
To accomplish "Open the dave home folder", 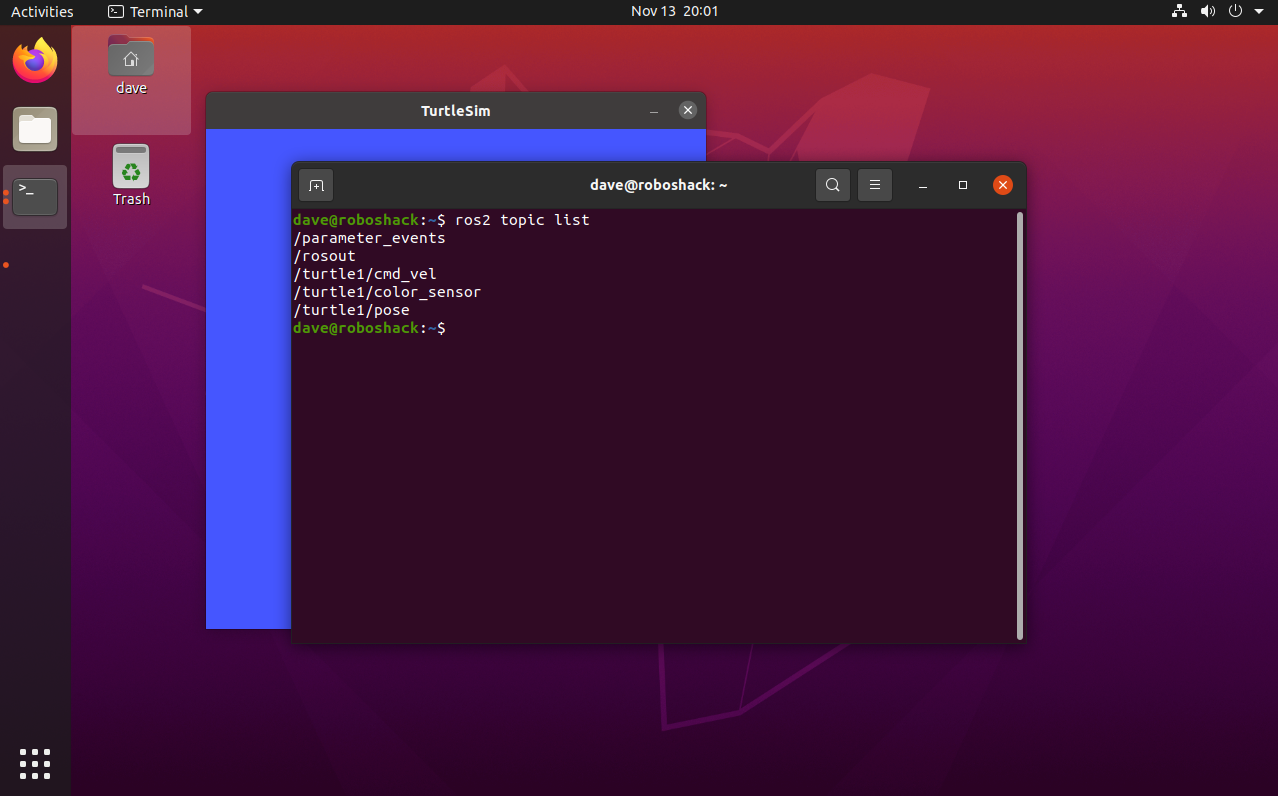I will tap(131, 66).
